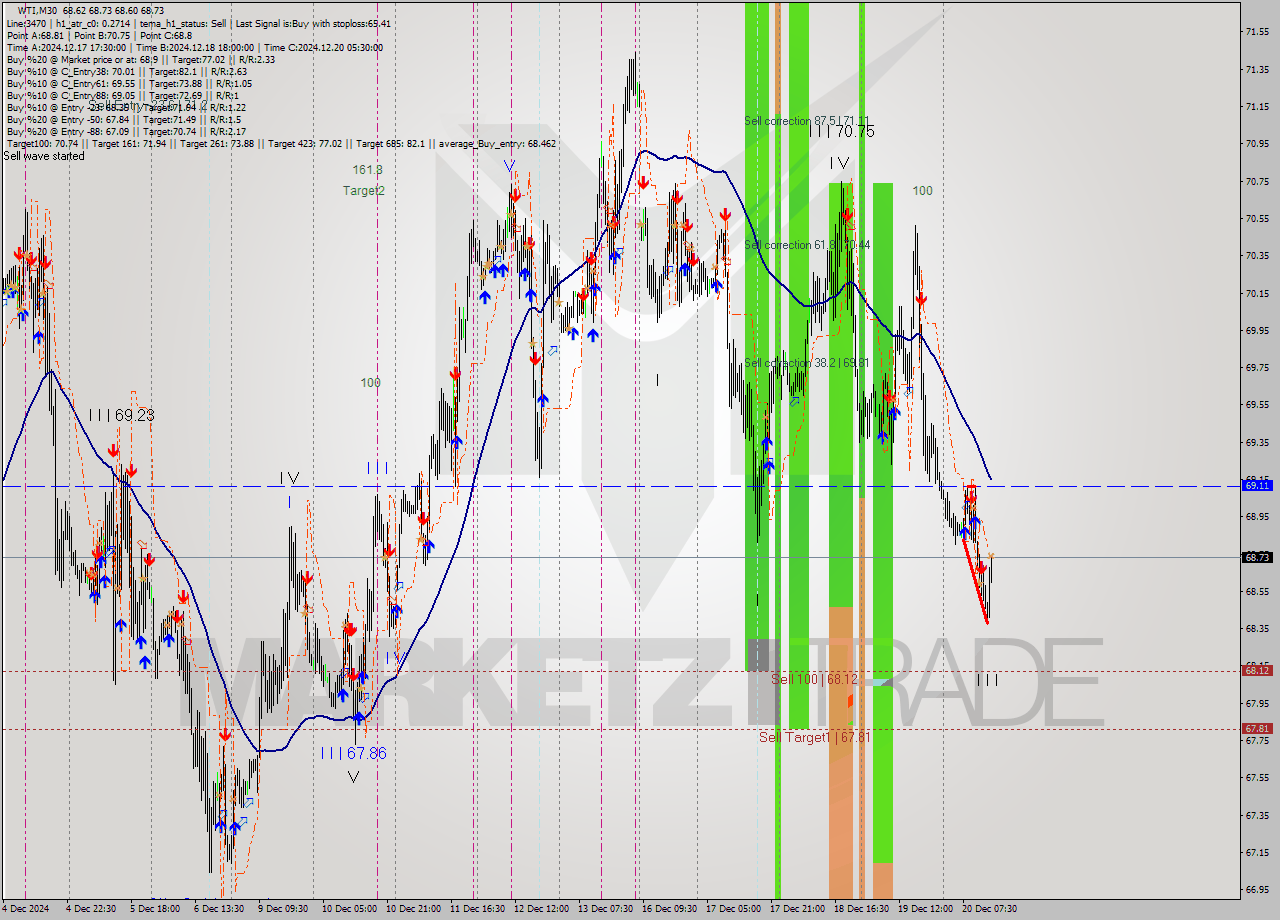Click the 70.75 price axis label
Image resolution: width=1280 pixels, height=920 pixels.
coord(1257,181)
